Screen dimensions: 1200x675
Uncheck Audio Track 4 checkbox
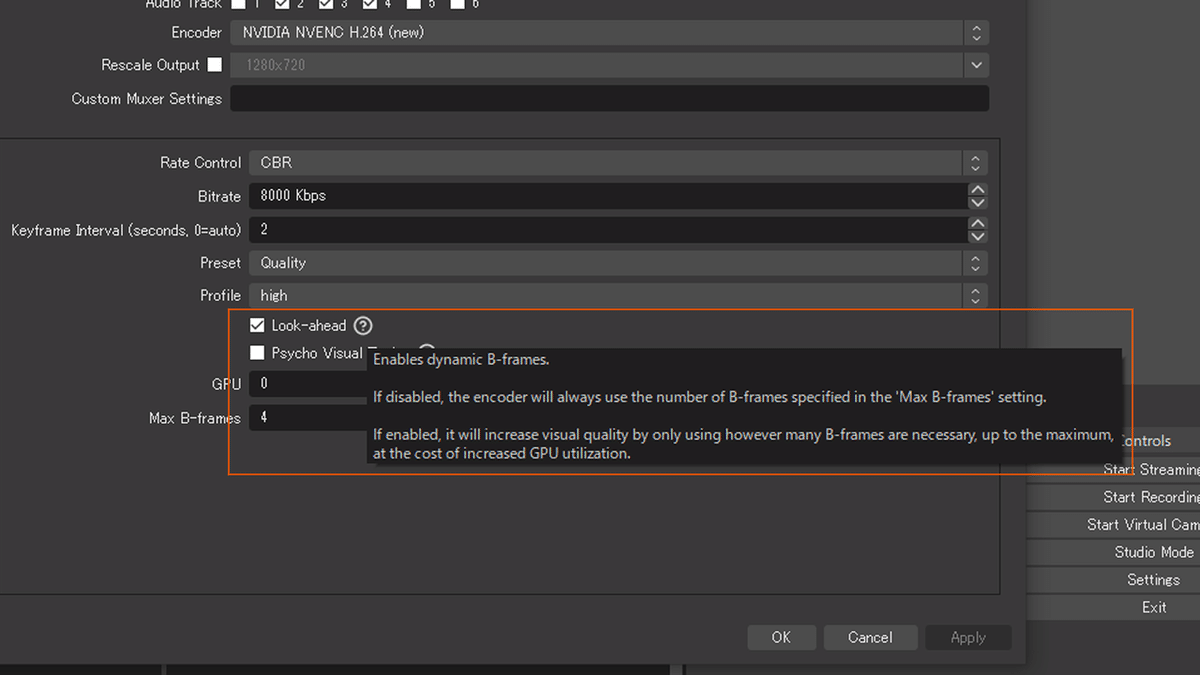[370, 4]
